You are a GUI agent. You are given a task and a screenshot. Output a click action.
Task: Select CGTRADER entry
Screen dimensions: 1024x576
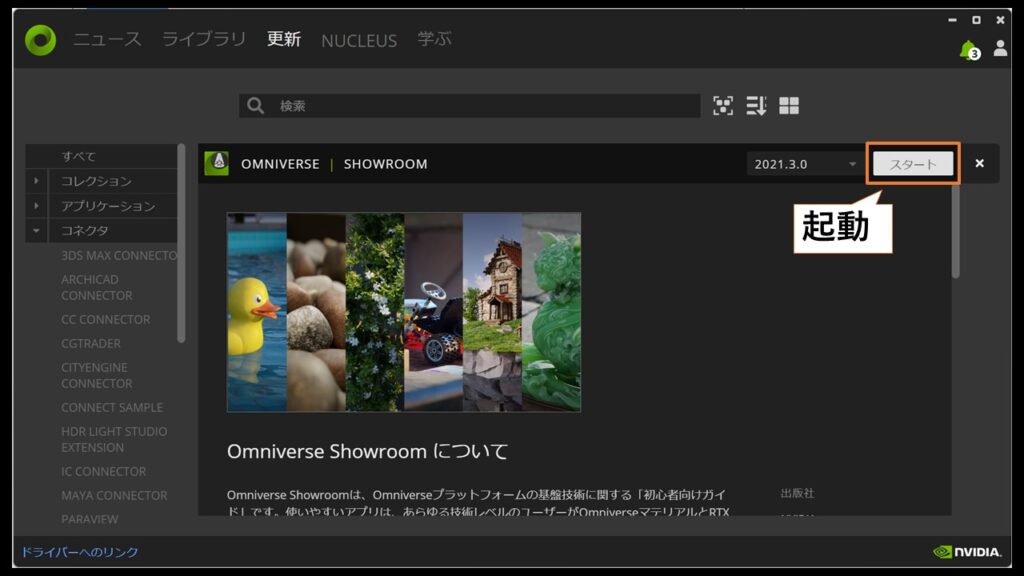pyautogui.click(x=91, y=344)
